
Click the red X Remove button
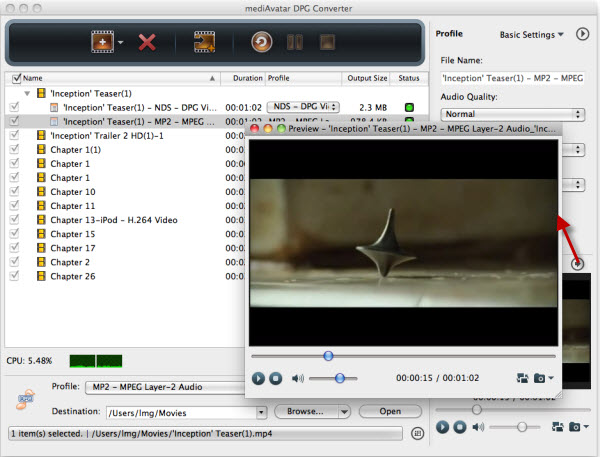[147, 42]
